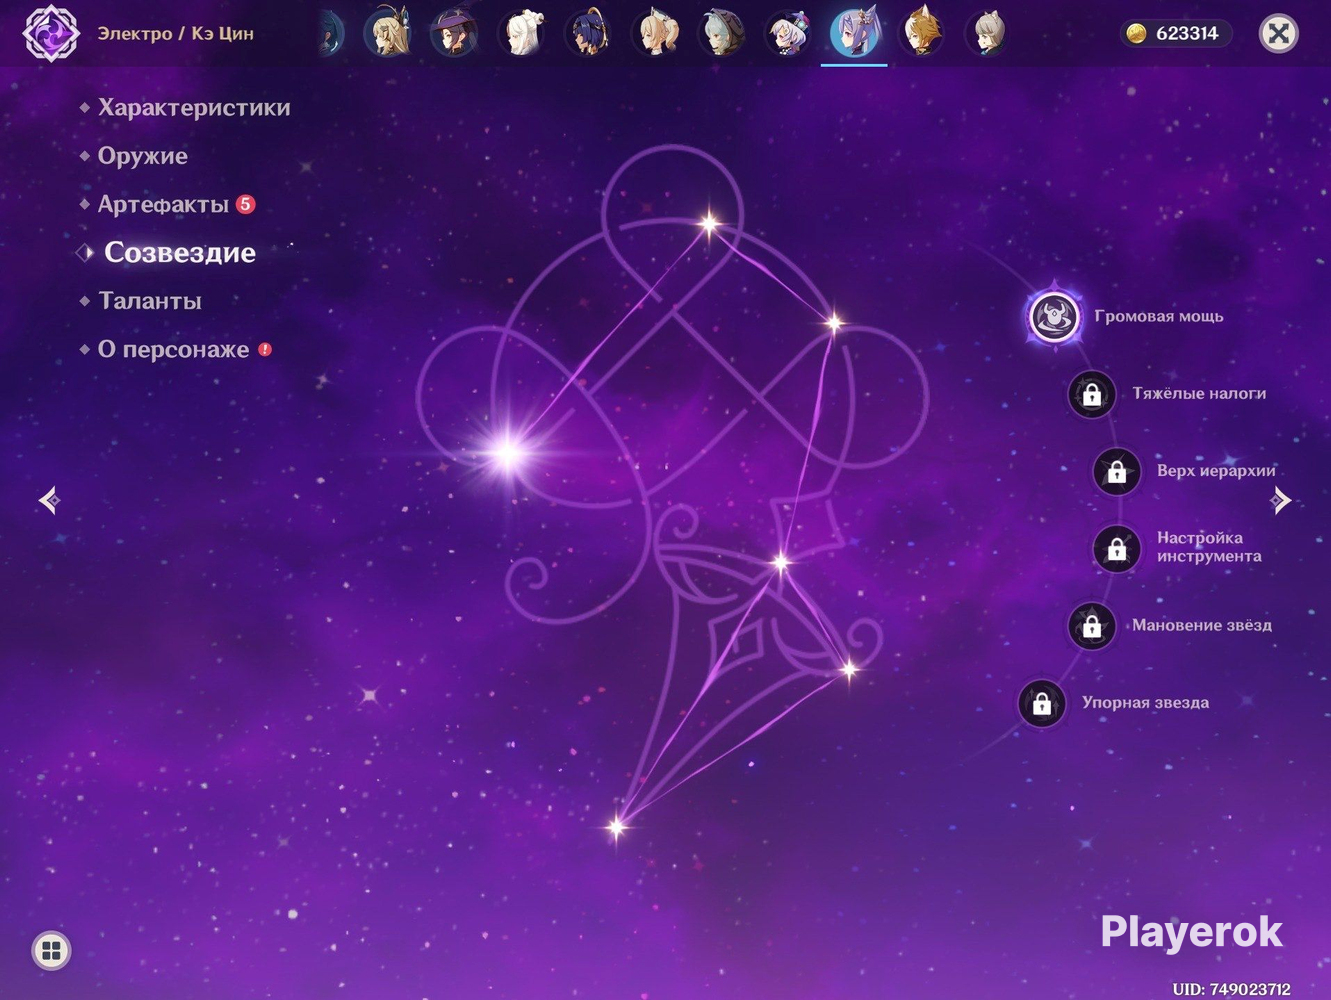This screenshot has width=1331, height=1000.
Task: Click the Электро / Кэ Цин title
Action: [176, 33]
